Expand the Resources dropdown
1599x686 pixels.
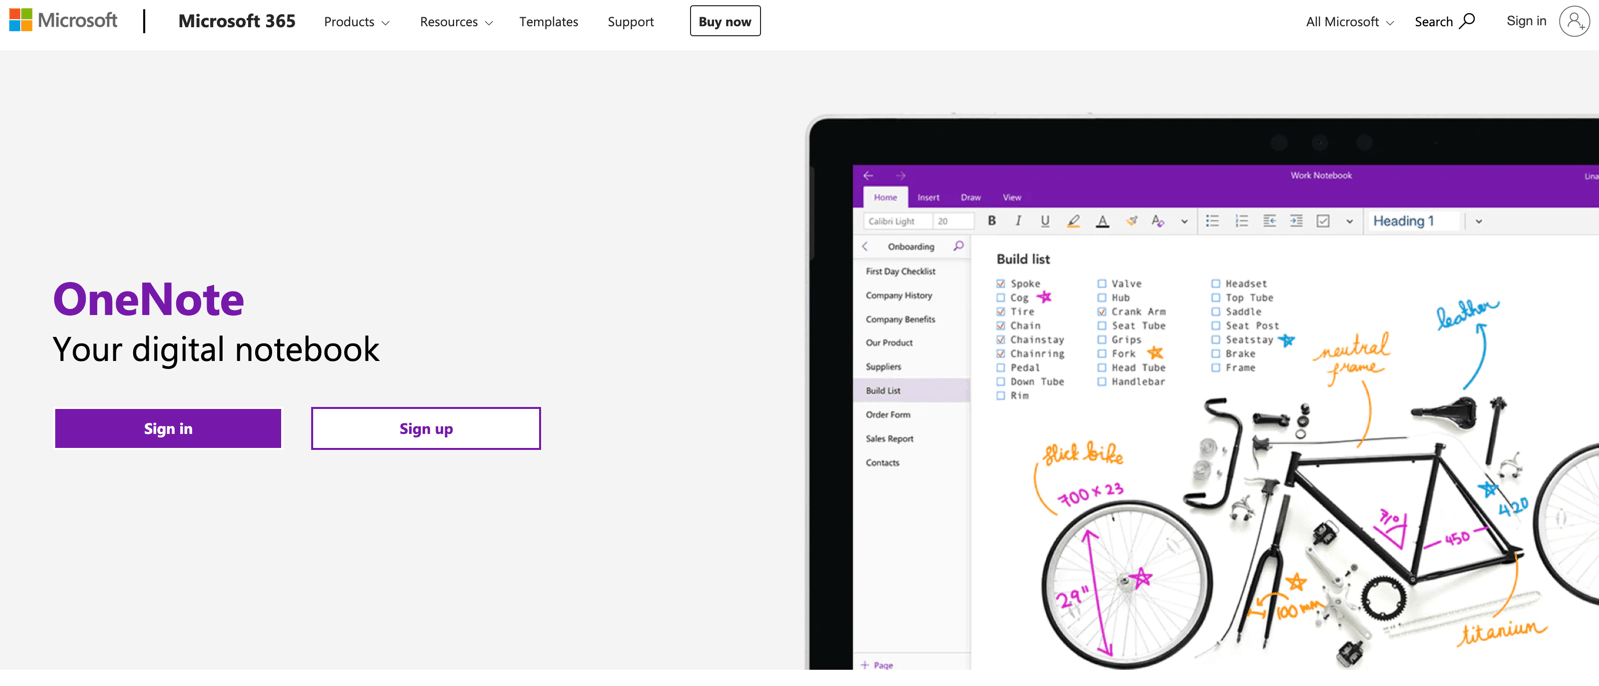coord(456,22)
